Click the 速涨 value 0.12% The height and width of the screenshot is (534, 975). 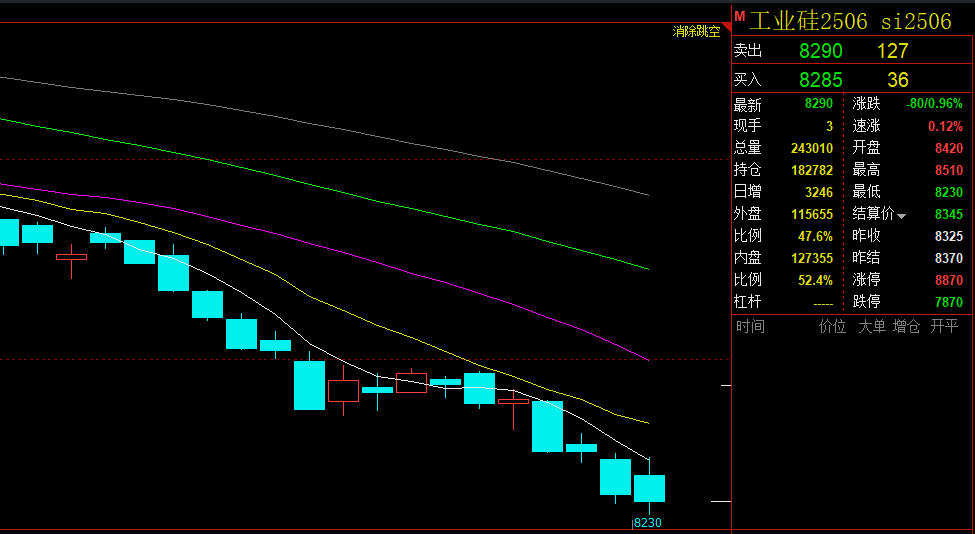click(945, 126)
